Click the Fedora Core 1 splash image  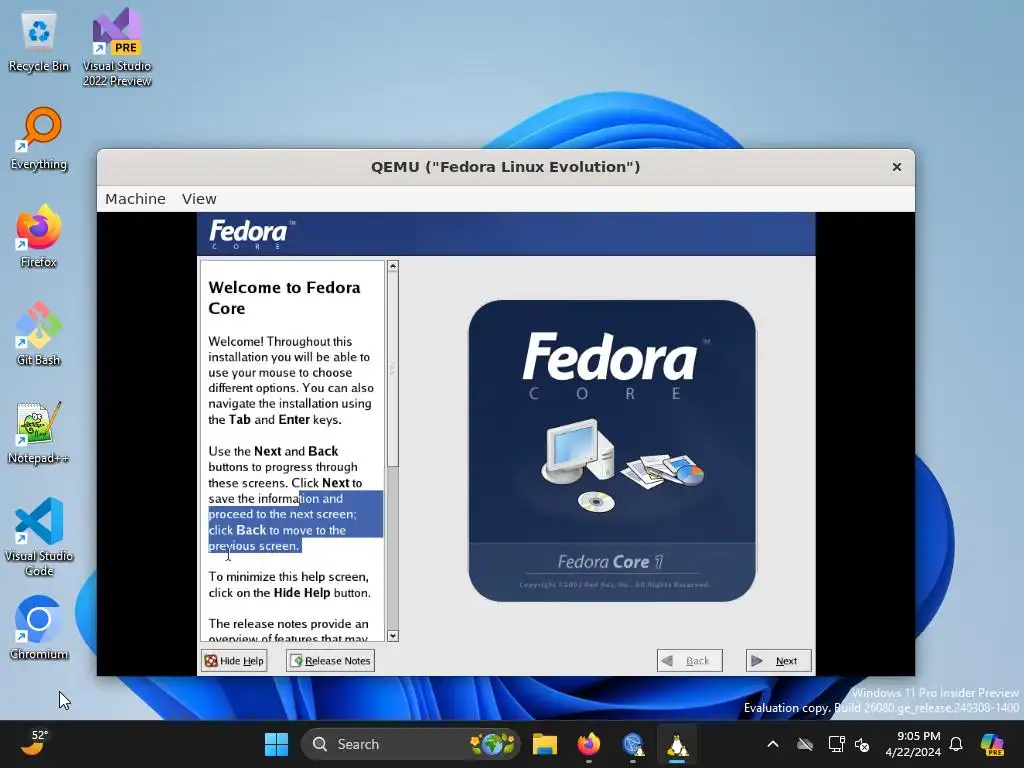click(x=612, y=451)
